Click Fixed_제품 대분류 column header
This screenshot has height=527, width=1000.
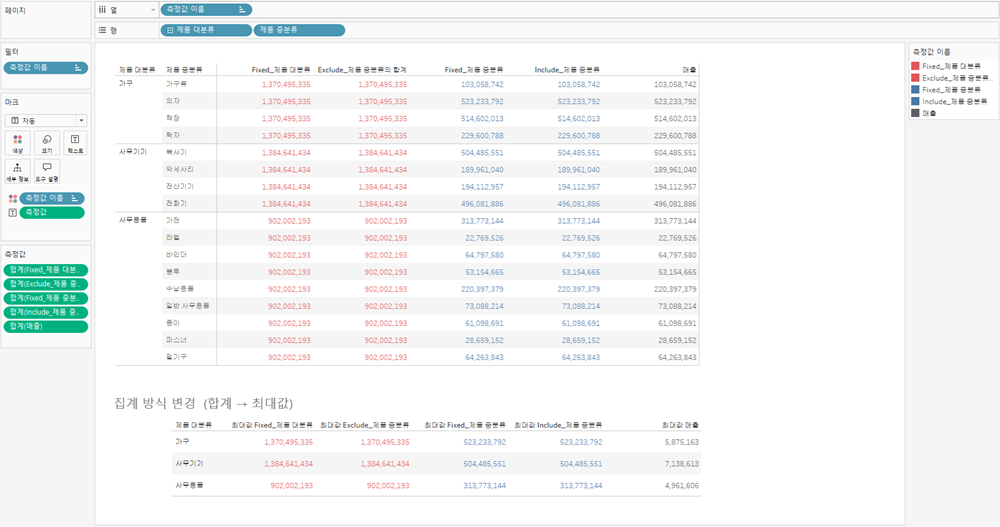pyautogui.click(x=281, y=70)
